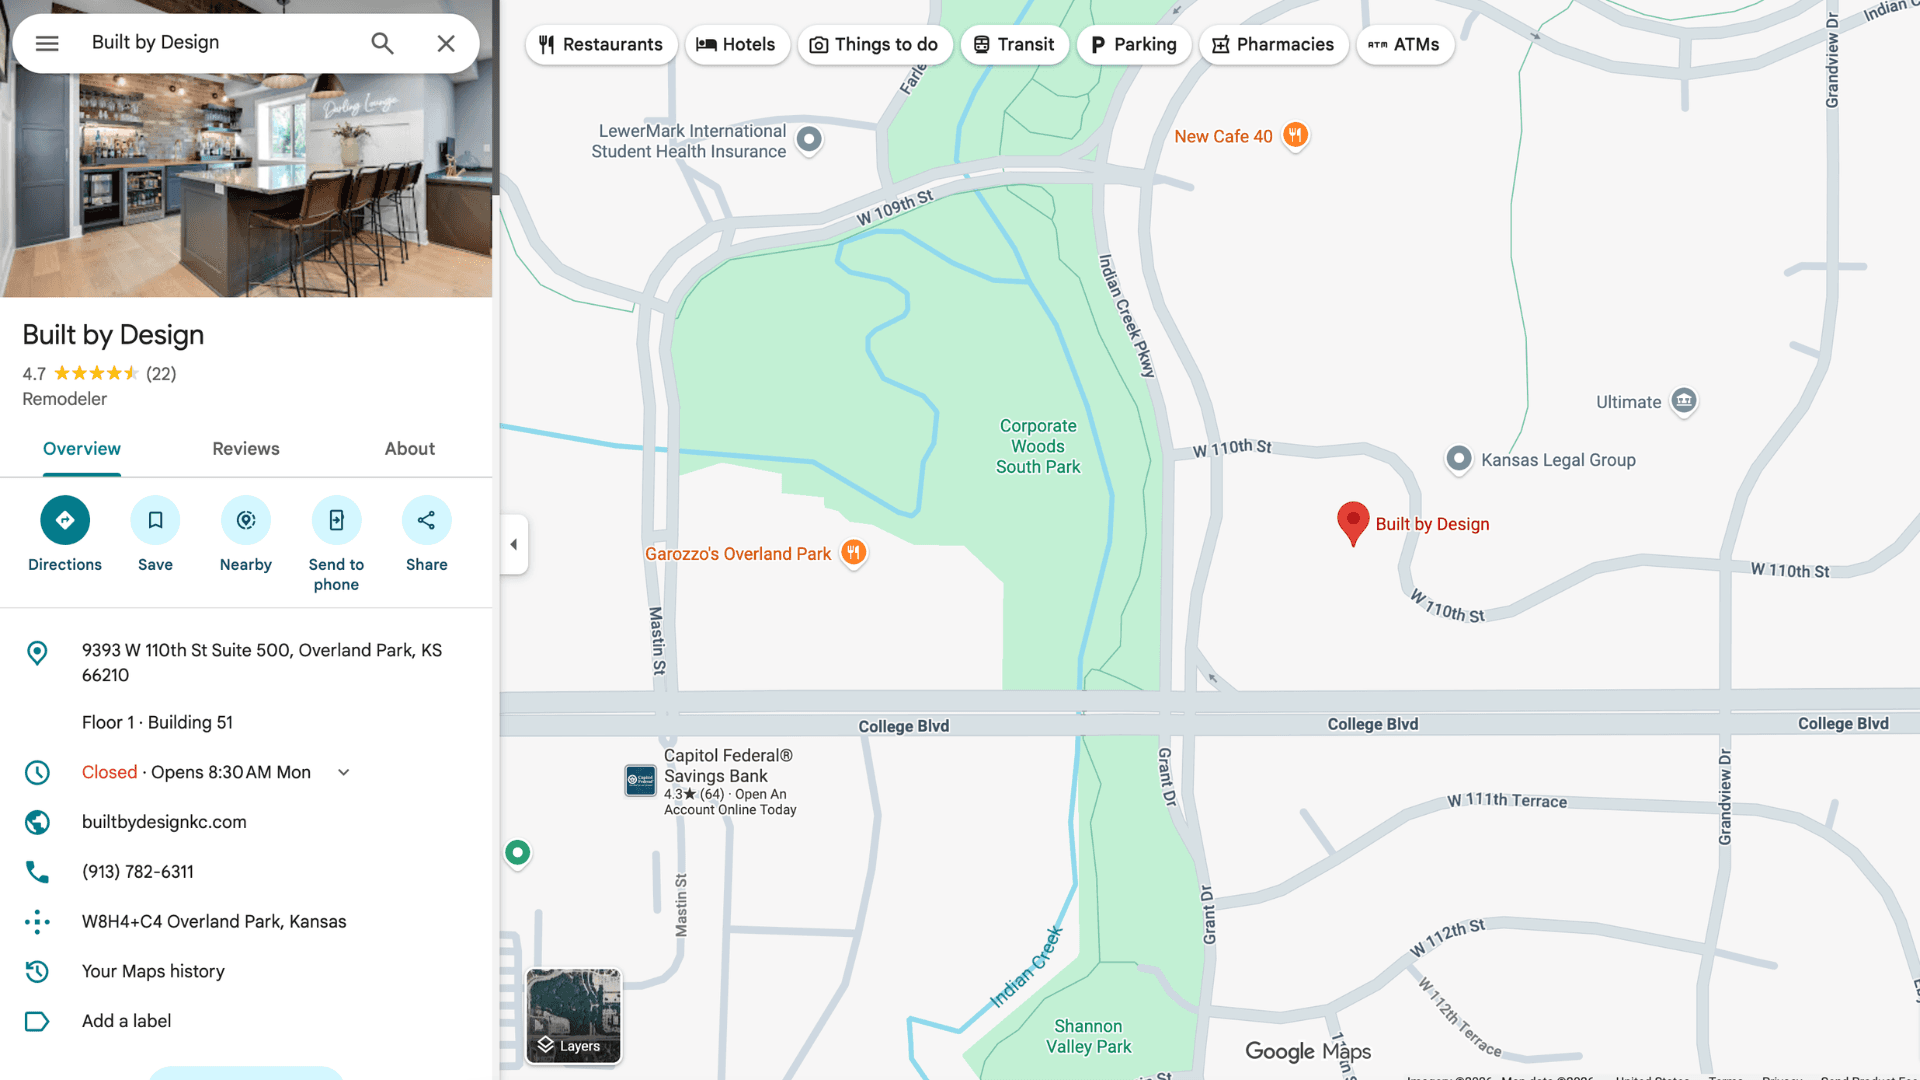Filter map by Hotels chip
The height and width of the screenshot is (1080, 1920).
coord(736,44)
